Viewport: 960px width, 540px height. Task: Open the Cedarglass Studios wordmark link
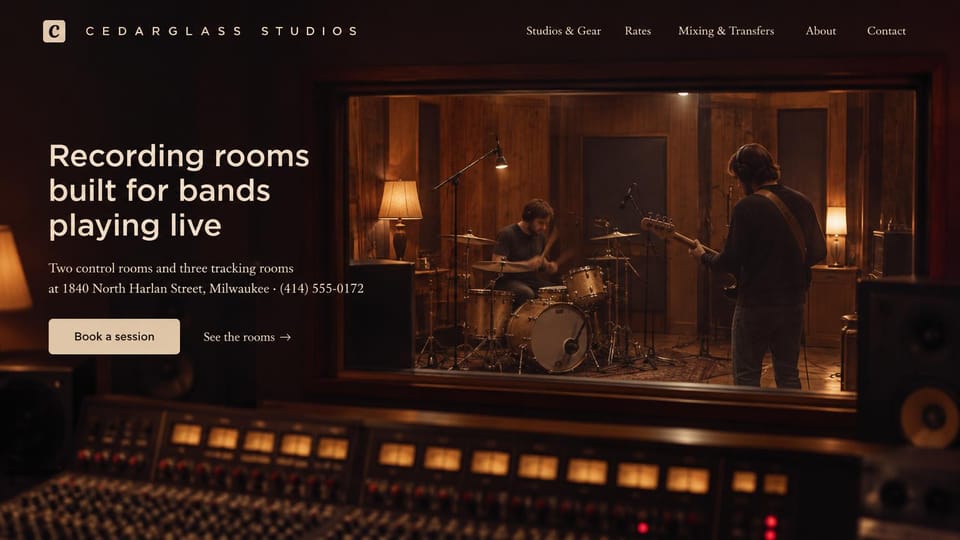222,31
